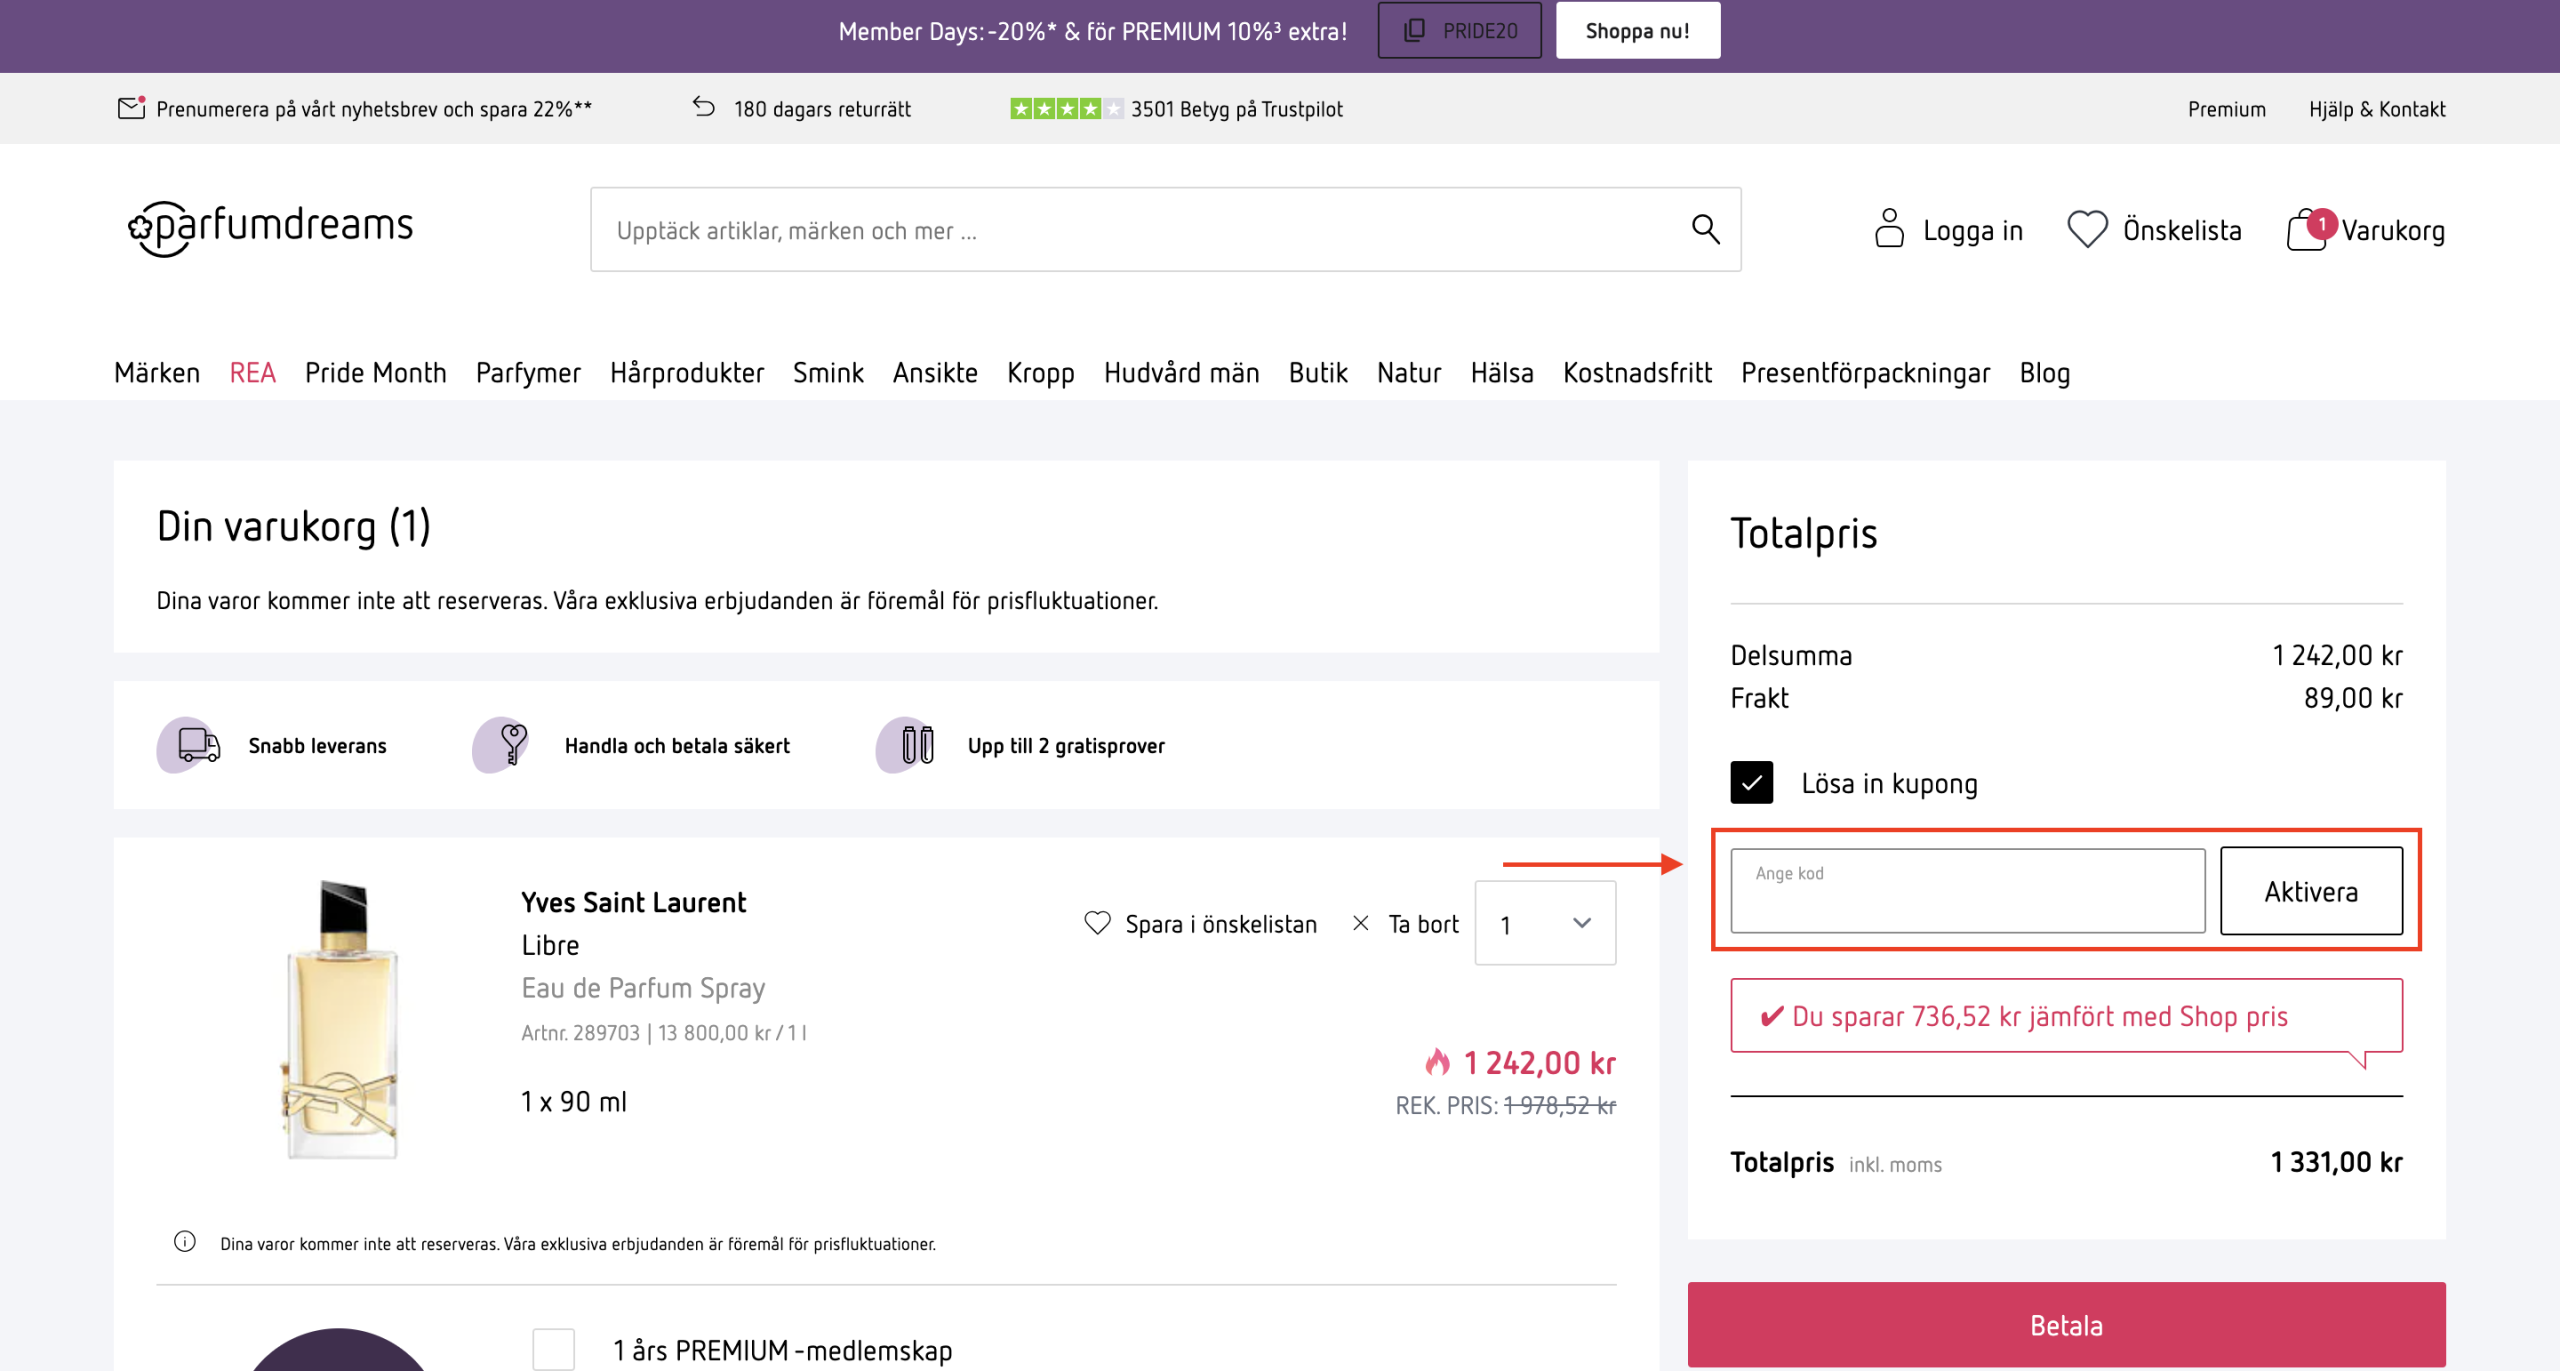This screenshot has height=1371, width=2560.
Task: Click the info icon below product
Action: [184, 1242]
